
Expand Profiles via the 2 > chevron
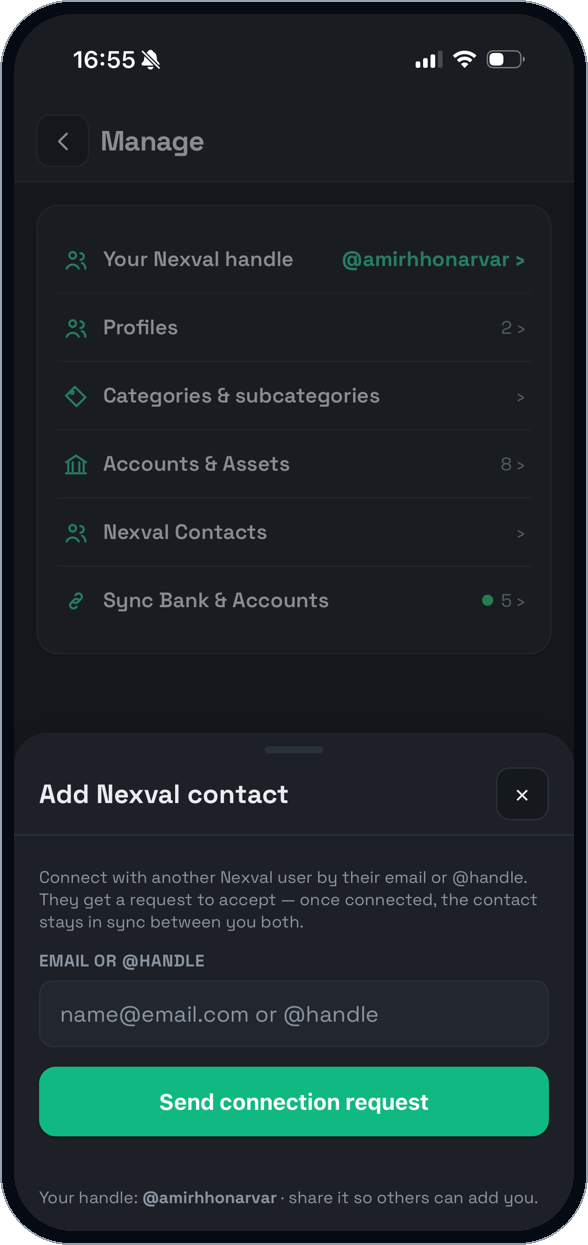point(513,328)
